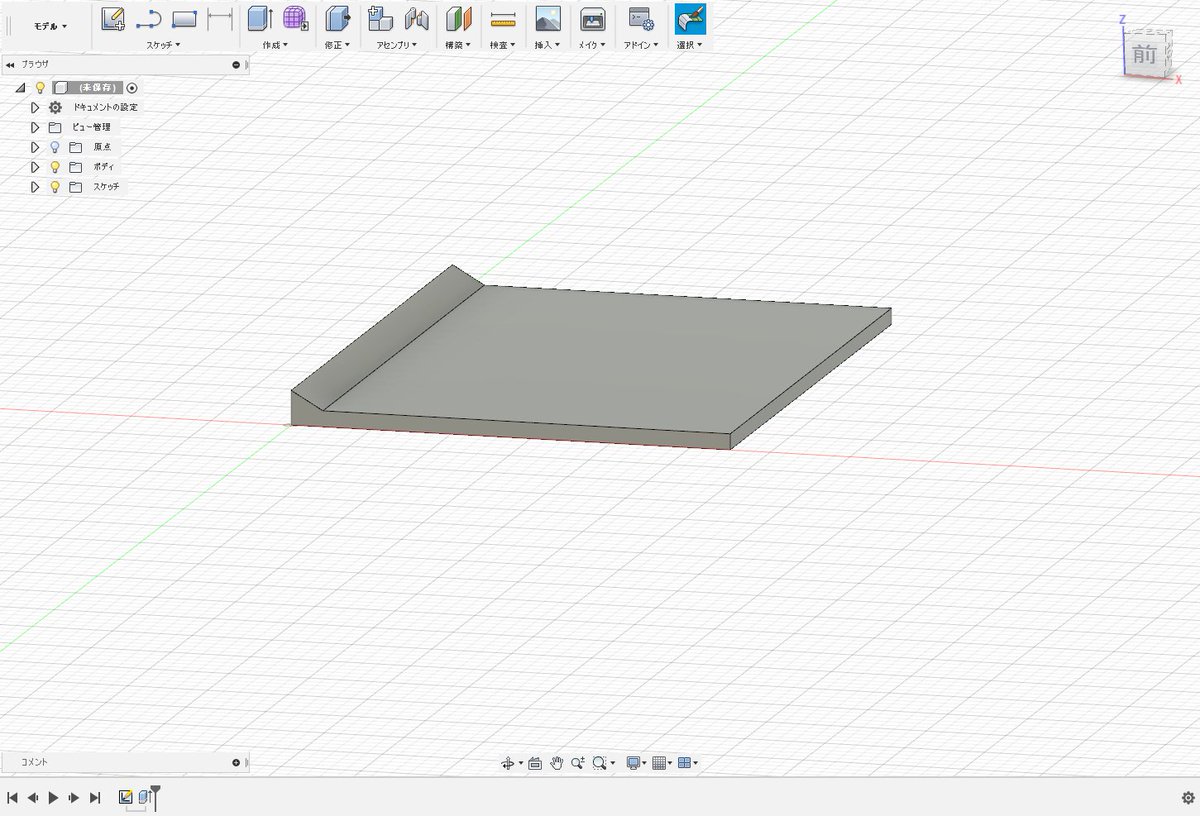Open the 修正 menu
This screenshot has width=1200, height=816.
[337, 45]
